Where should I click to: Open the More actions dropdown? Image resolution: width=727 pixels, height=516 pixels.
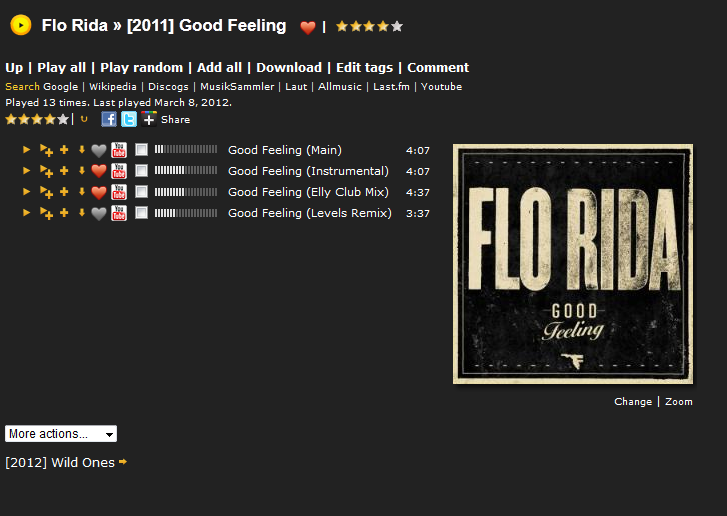[61, 434]
